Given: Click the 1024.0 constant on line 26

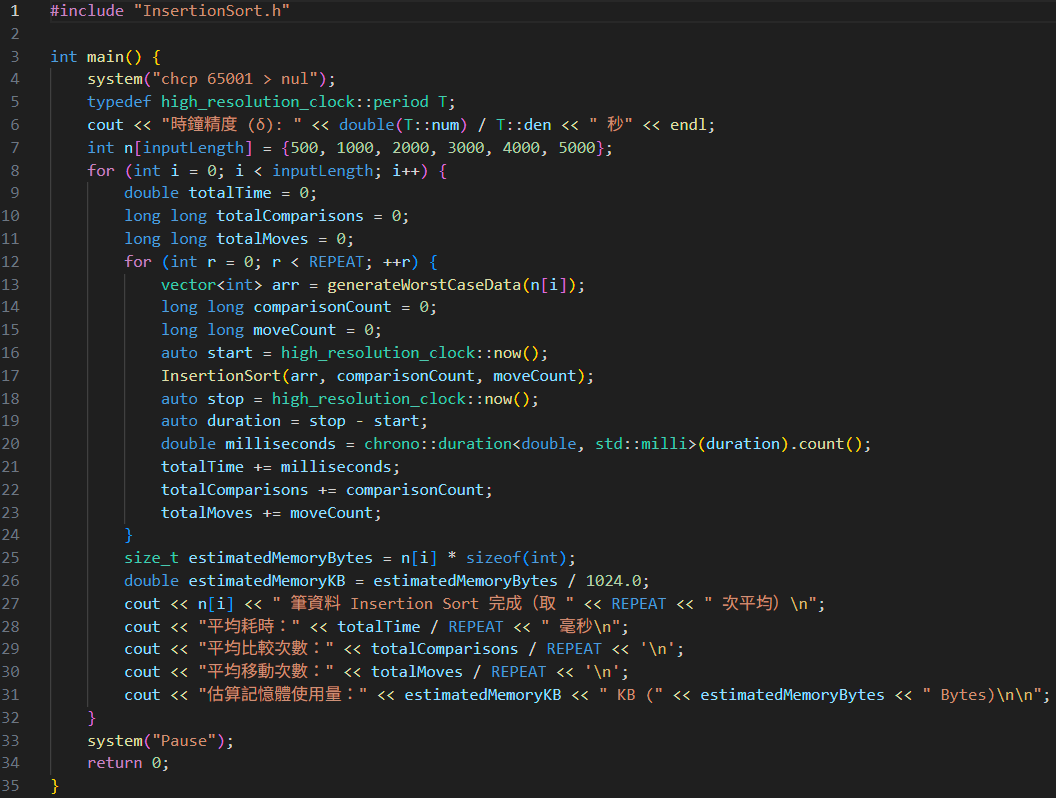Looking at the screenshot, I should tap(613, 580).
